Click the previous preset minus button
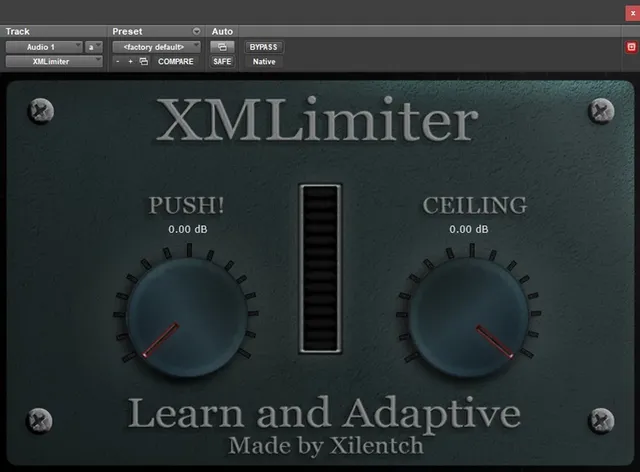Viewport: 640px width, 472px height. pos(118,62)
